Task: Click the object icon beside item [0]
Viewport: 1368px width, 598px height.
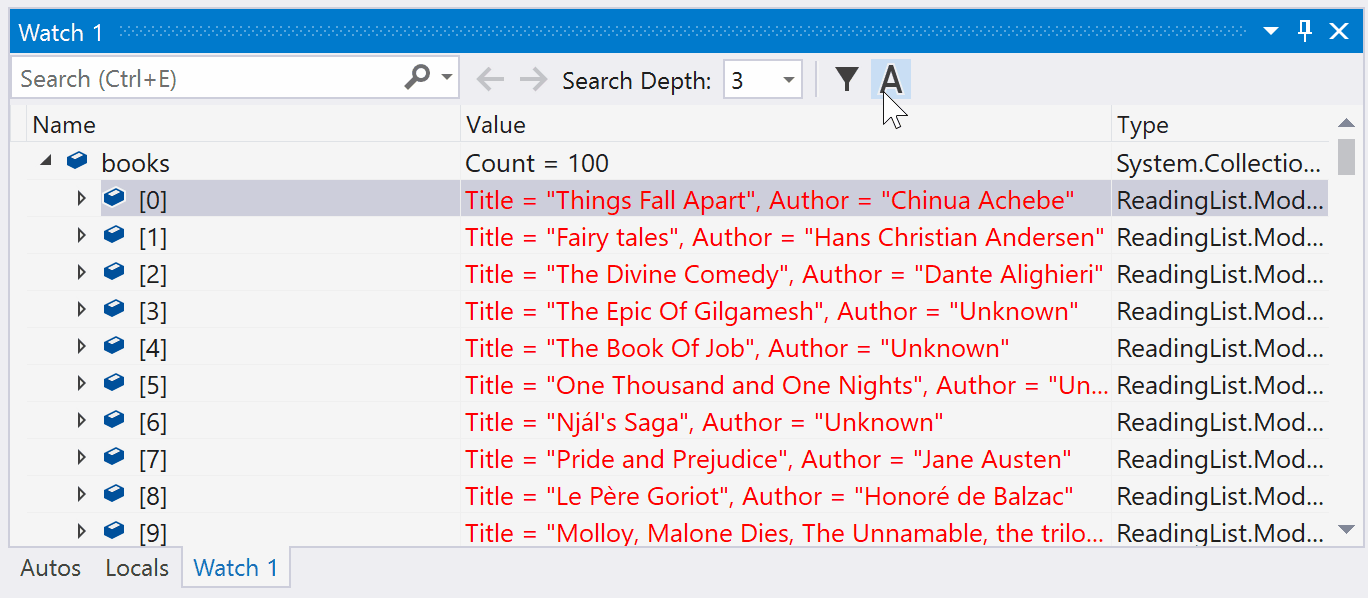Action: [x=113, y=198]
